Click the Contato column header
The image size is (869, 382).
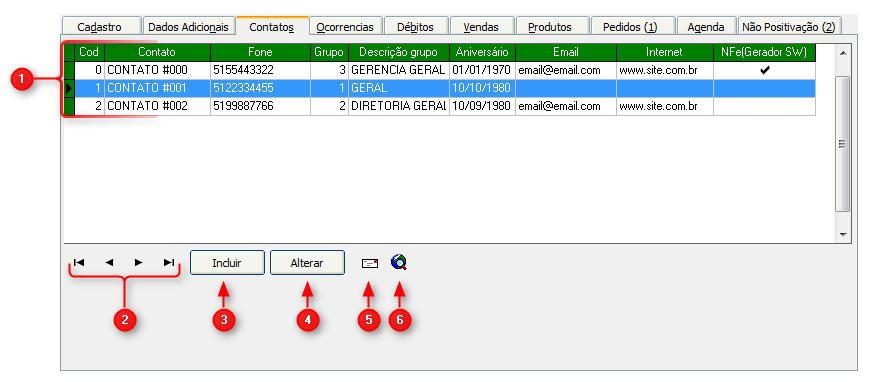pos(157,52)
